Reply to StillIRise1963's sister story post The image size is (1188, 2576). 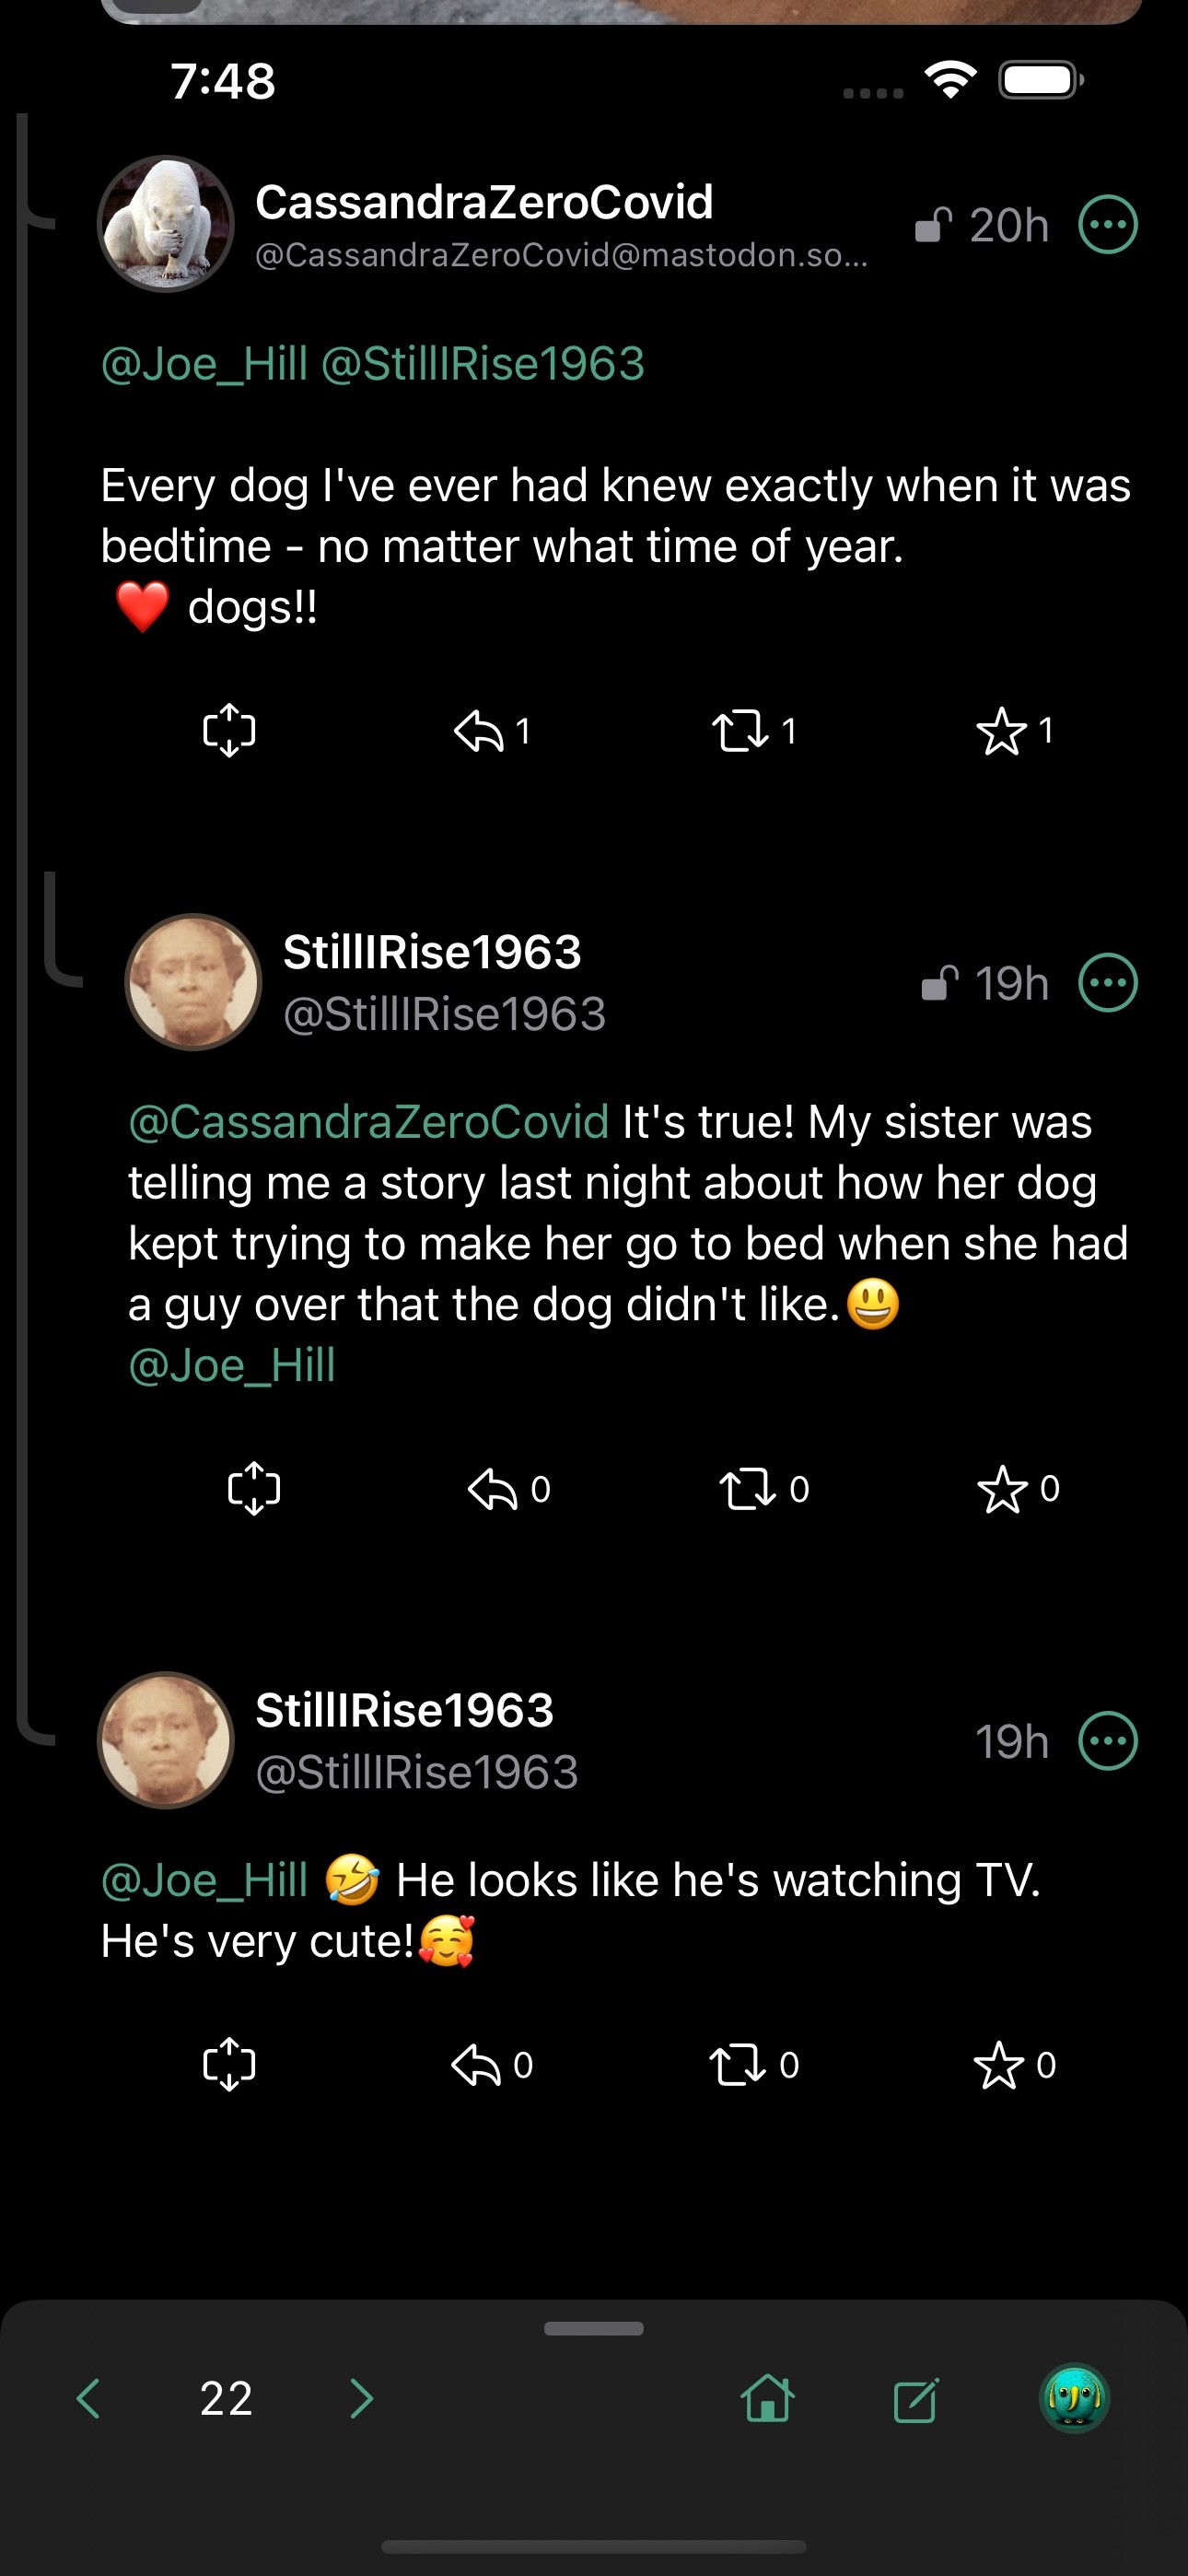coord(493,1489)
